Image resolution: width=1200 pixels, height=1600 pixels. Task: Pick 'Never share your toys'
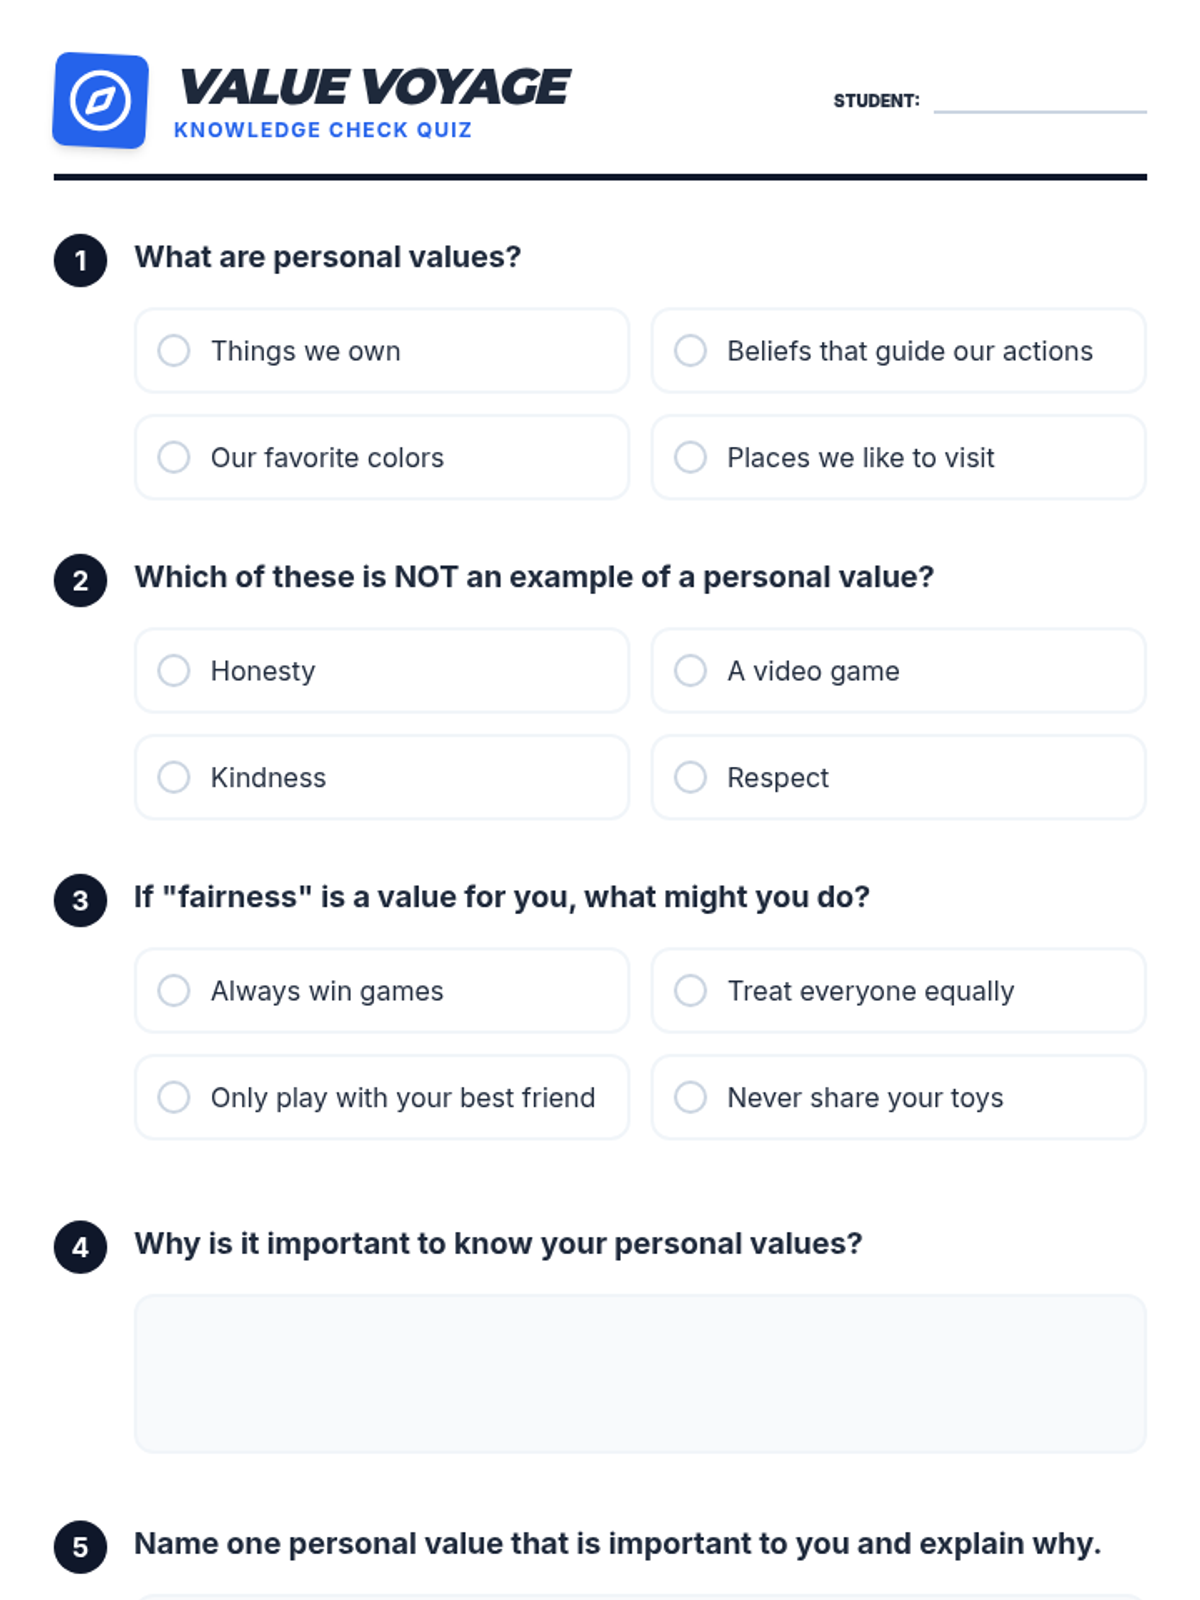pyautogui.click(x=898, y=1097)
